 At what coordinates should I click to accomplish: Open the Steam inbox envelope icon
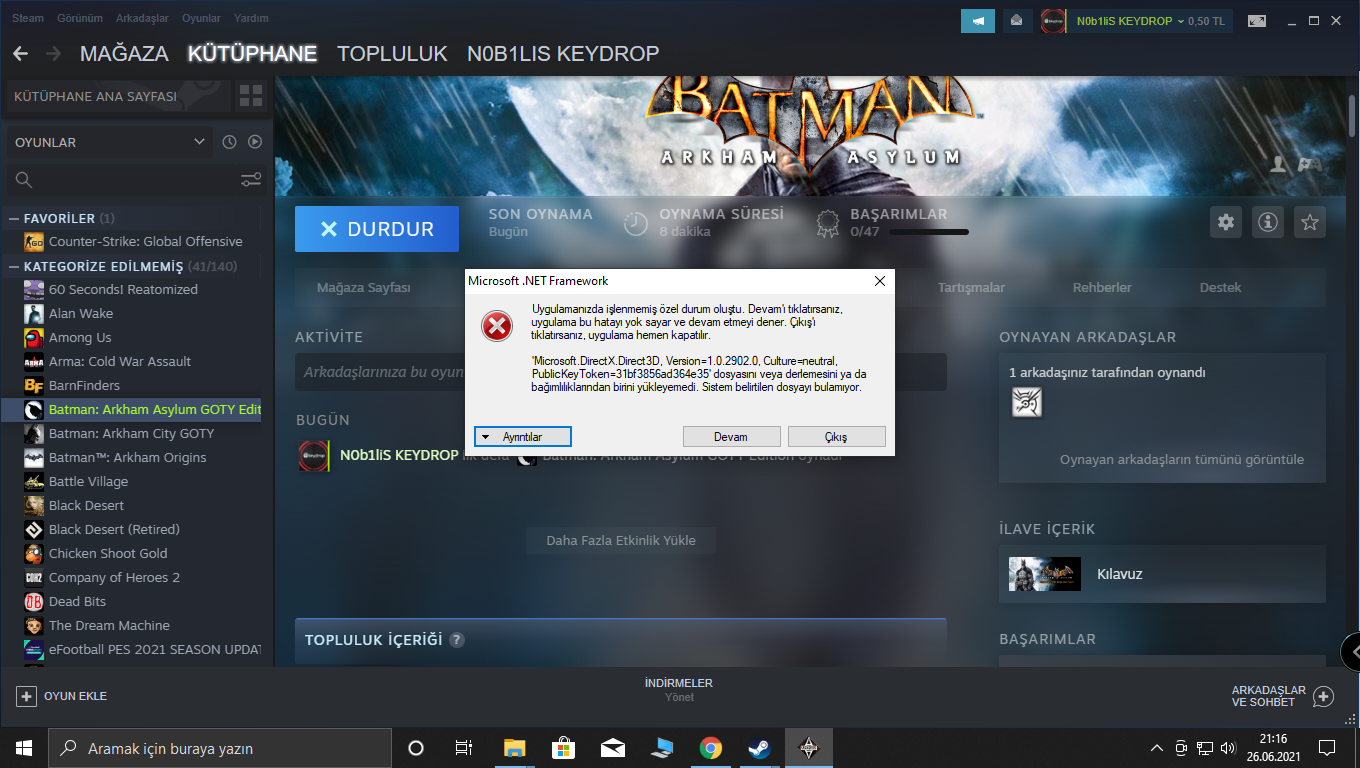click(1017, 20)
